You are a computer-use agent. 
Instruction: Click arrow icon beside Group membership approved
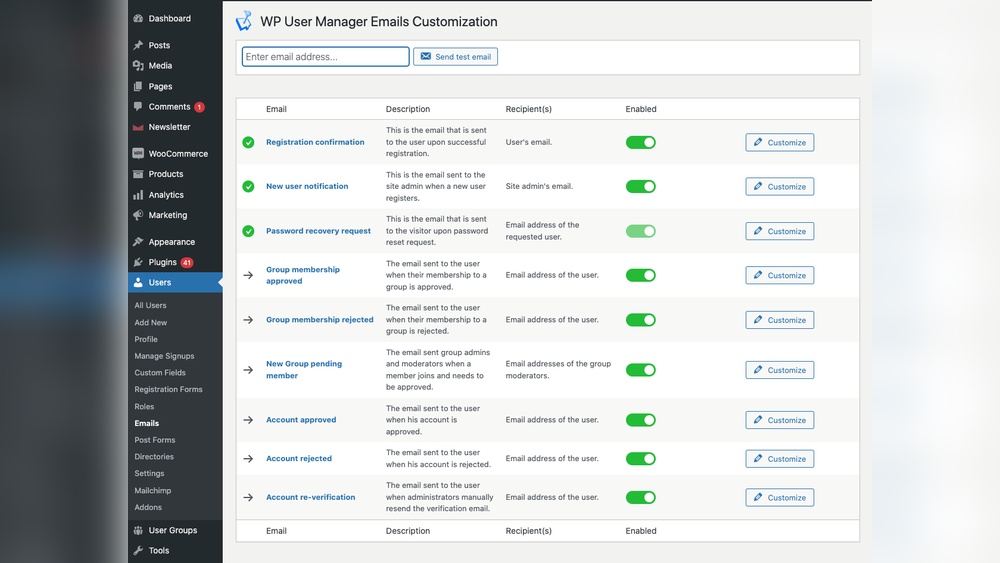[248, 275]
